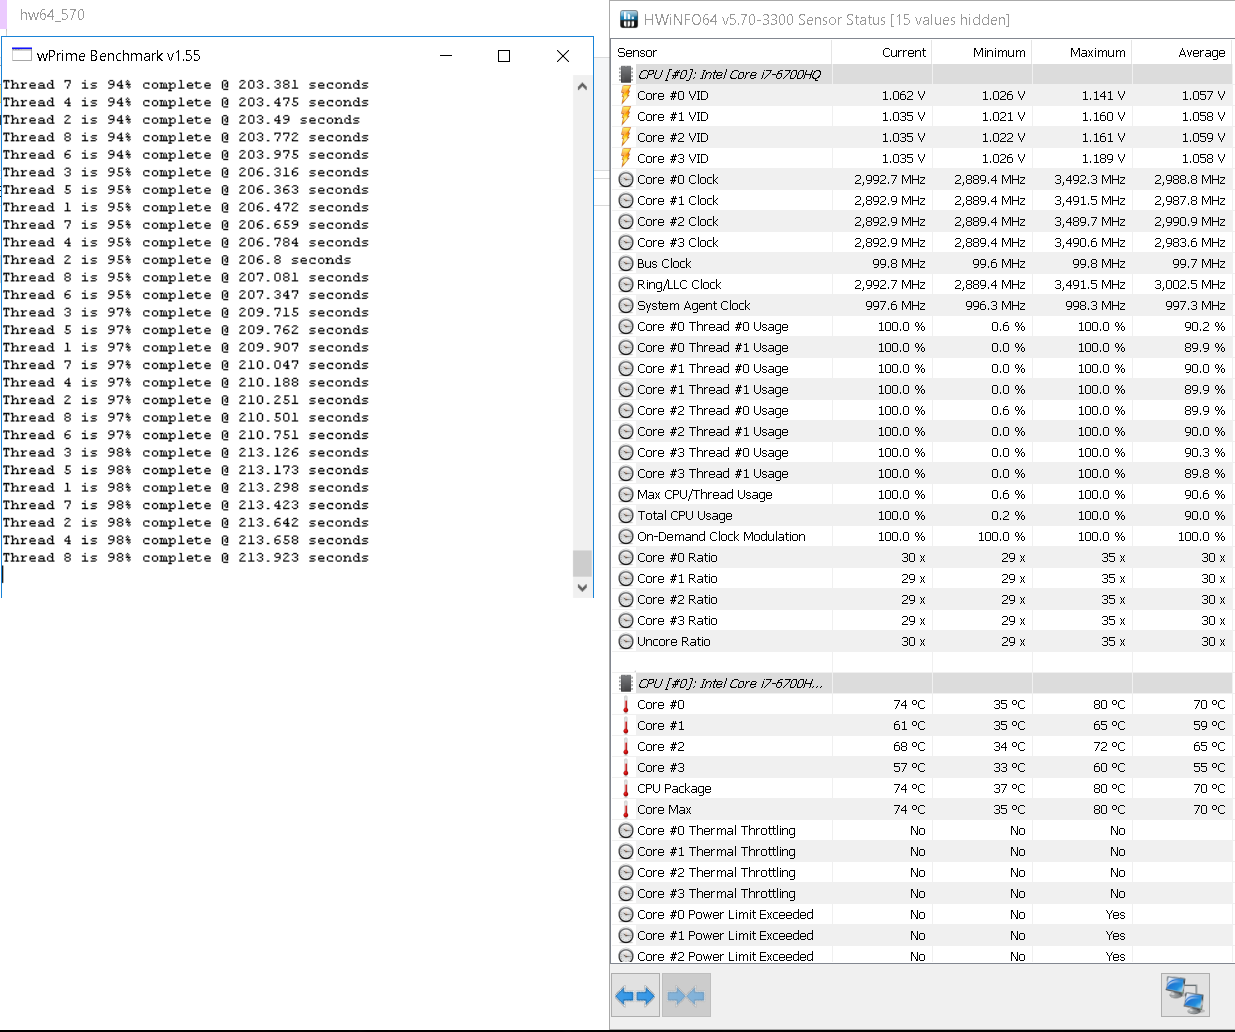Image resolution: width=1235 pixels, height=1032 pixels.
Task: Click the wPrime scrollbar down arrow
Action: tap(583, 588)
